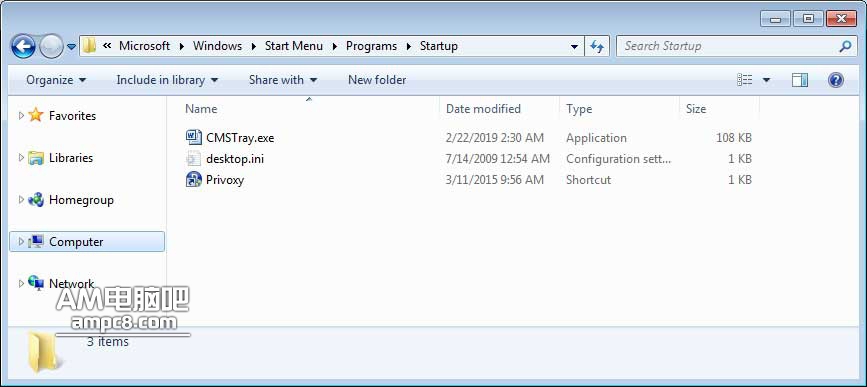The height and width of the screenshot is (387, 867).
Task: Select Libraries label in sidebar
Action: pyautogui.click(x=71, y=158)
